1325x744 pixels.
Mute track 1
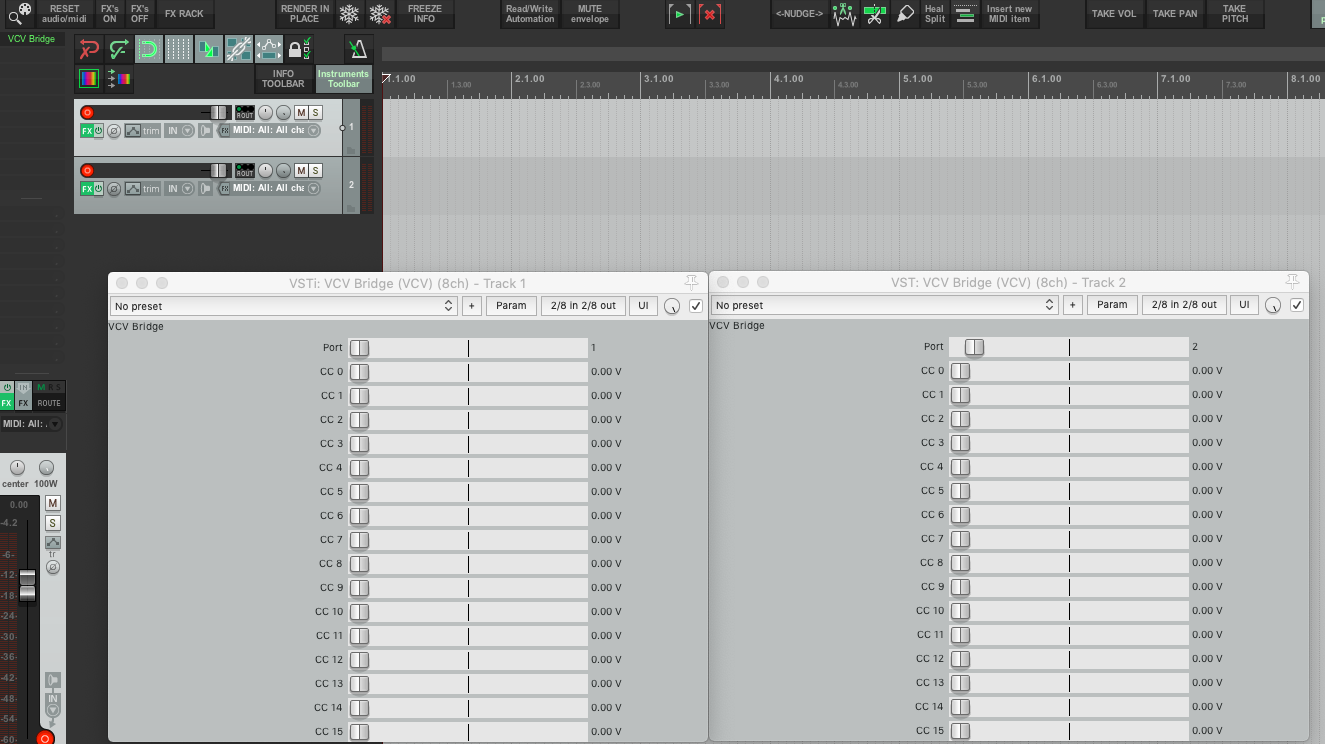pyautogui.click(x=301, y=113)
